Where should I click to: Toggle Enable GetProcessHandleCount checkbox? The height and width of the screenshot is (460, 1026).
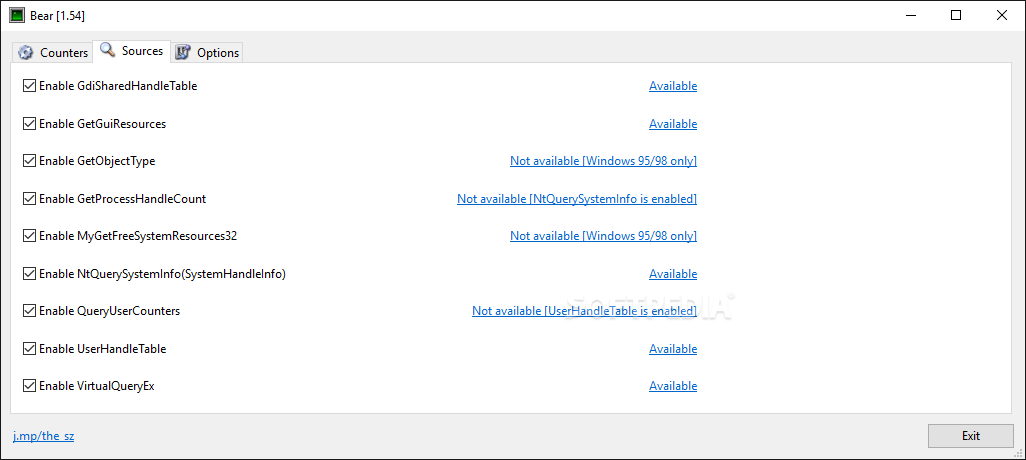pyautogui.click(x=29, y=199)
